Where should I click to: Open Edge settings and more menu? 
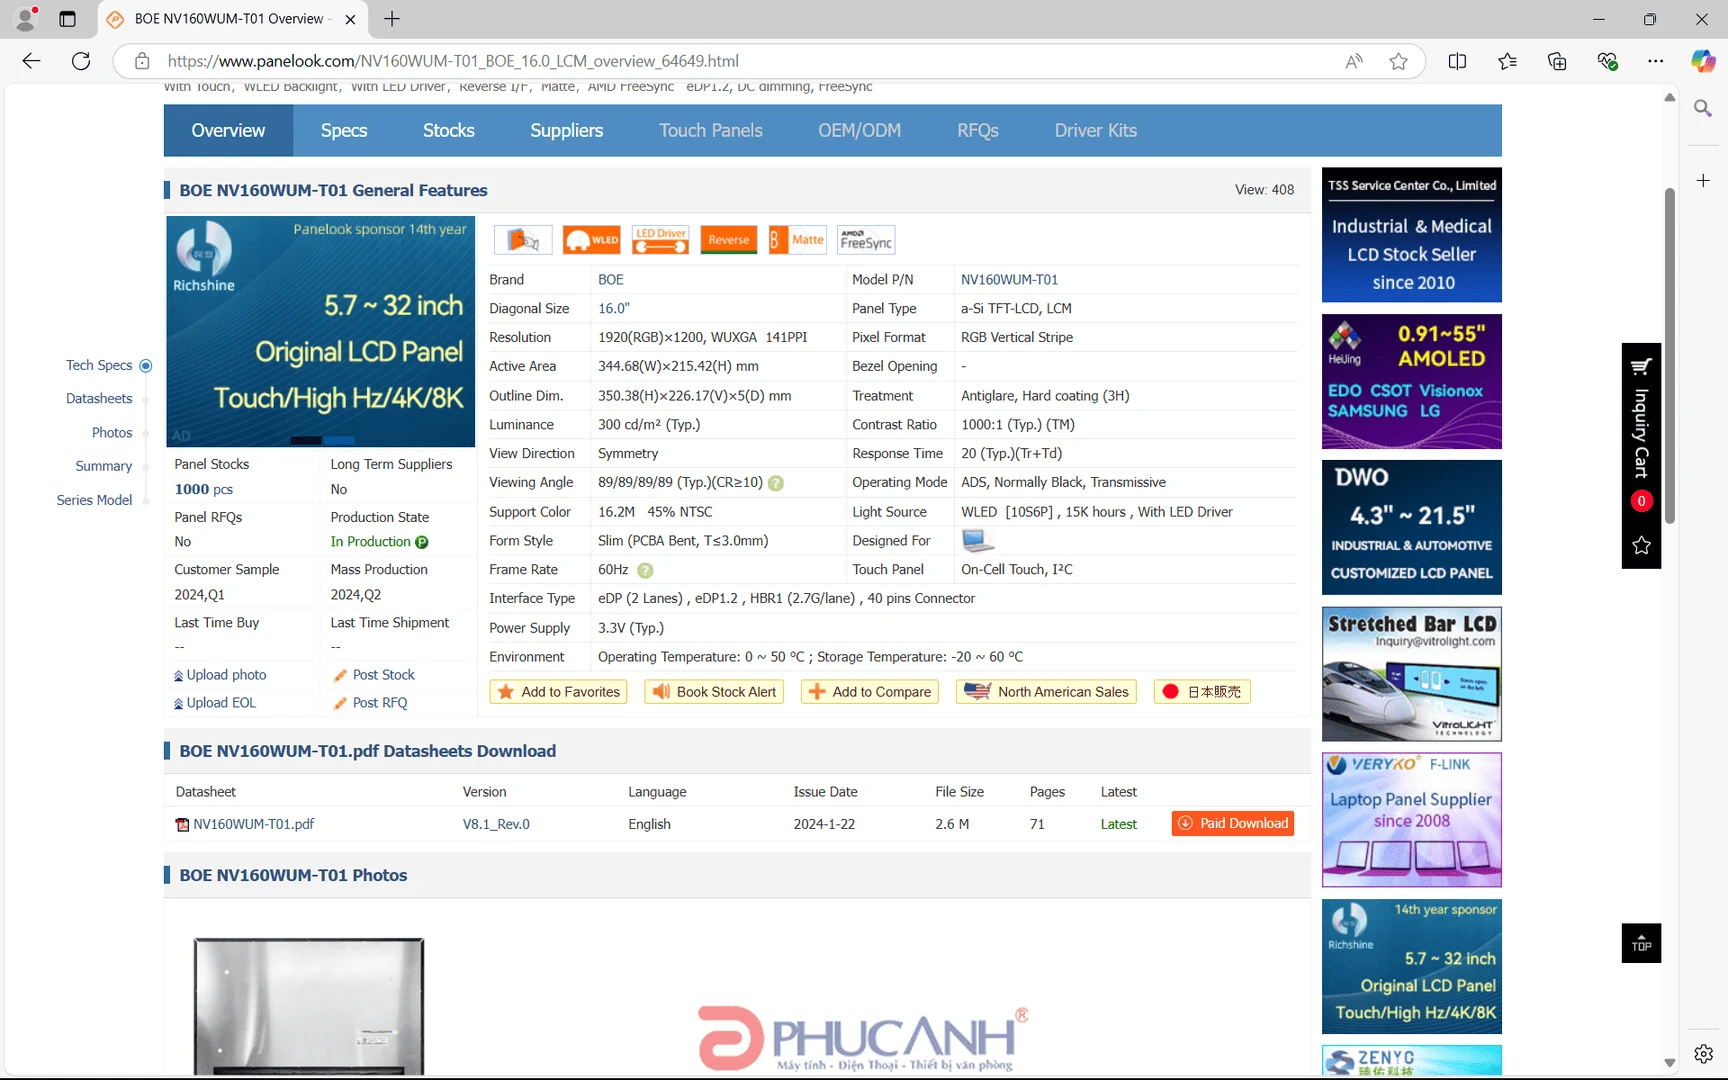coord(1656,61)
